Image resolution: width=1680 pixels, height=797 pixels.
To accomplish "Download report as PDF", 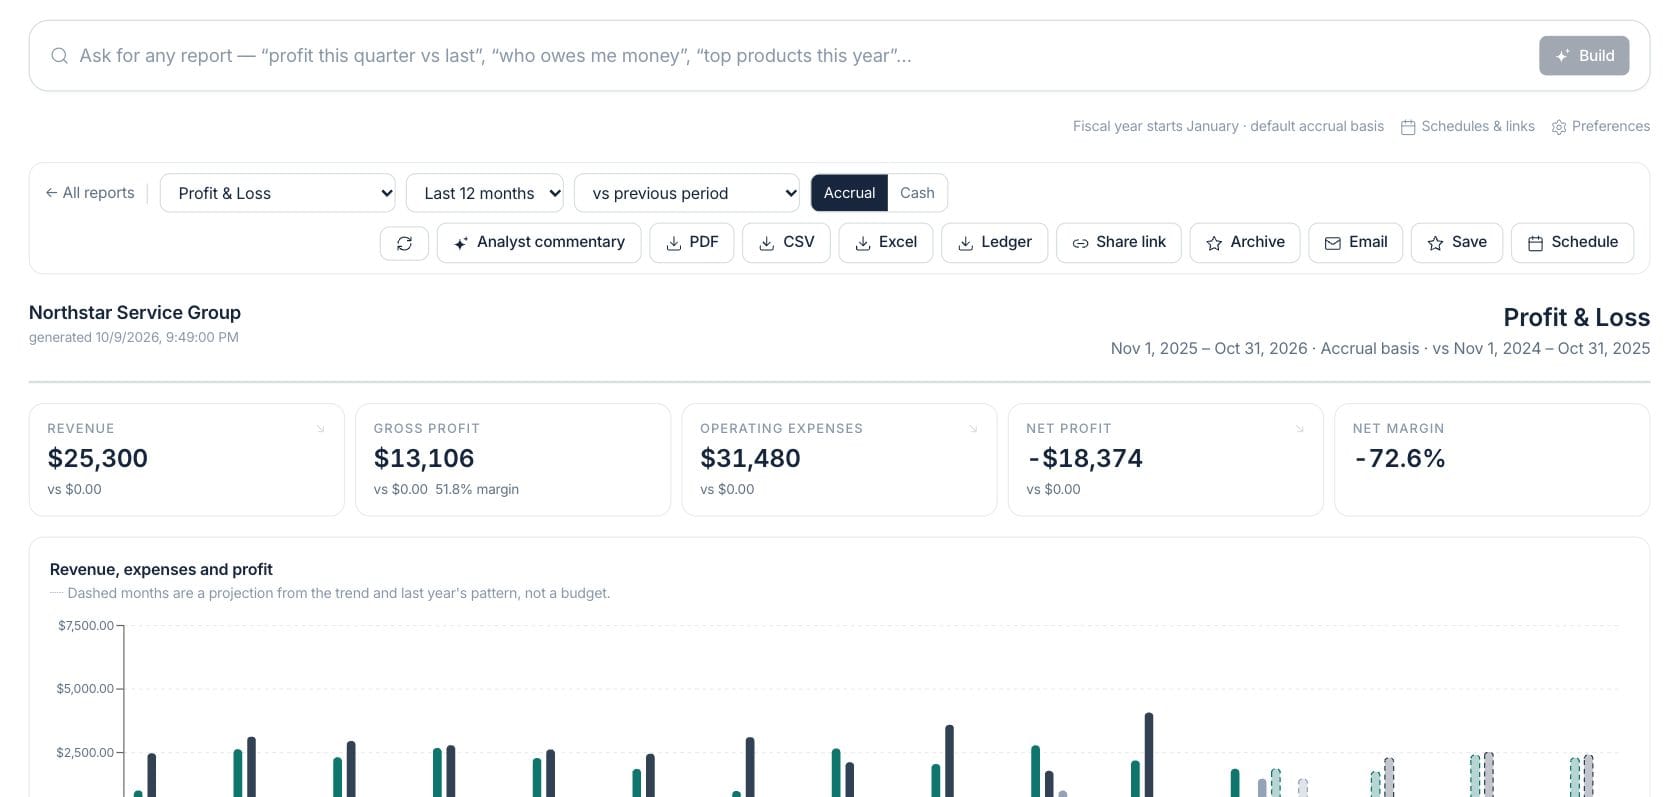I will pyautogui.click(x=692, y=243).
